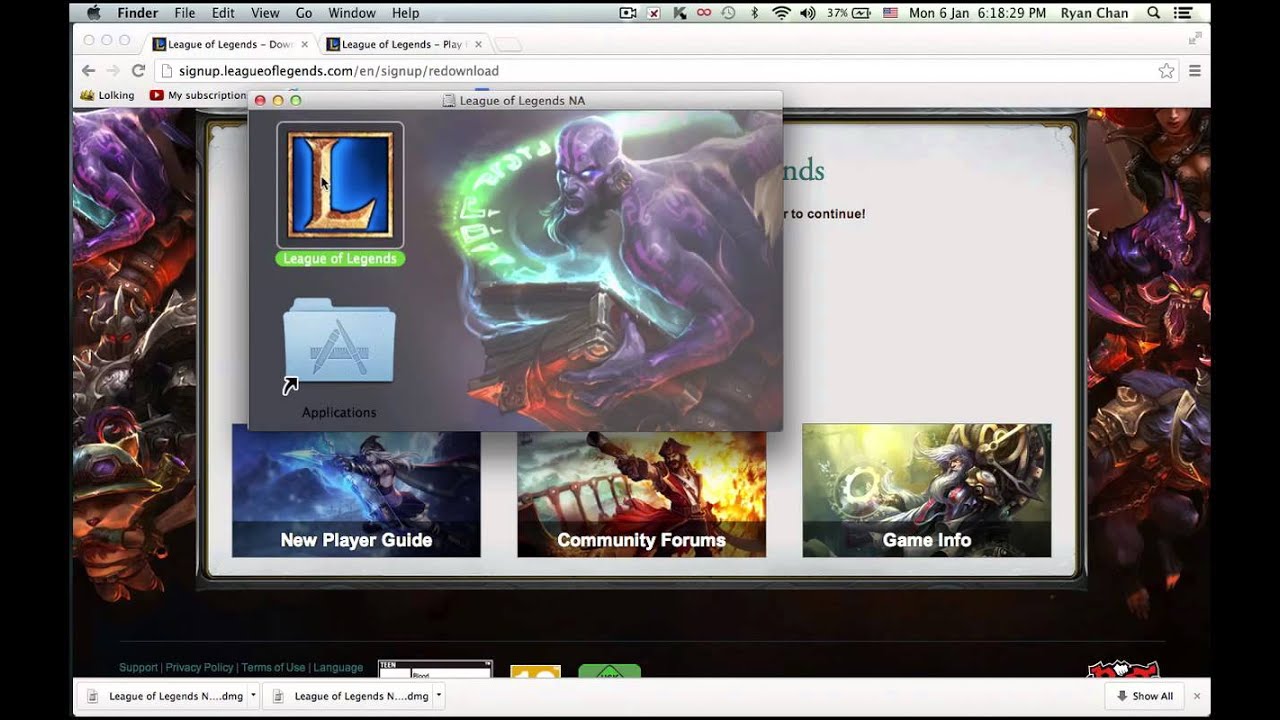The image size is (1280, 720).
Task: Enter Chrome fullscreen via corner arrows
Action: (x=1194, y=38)
